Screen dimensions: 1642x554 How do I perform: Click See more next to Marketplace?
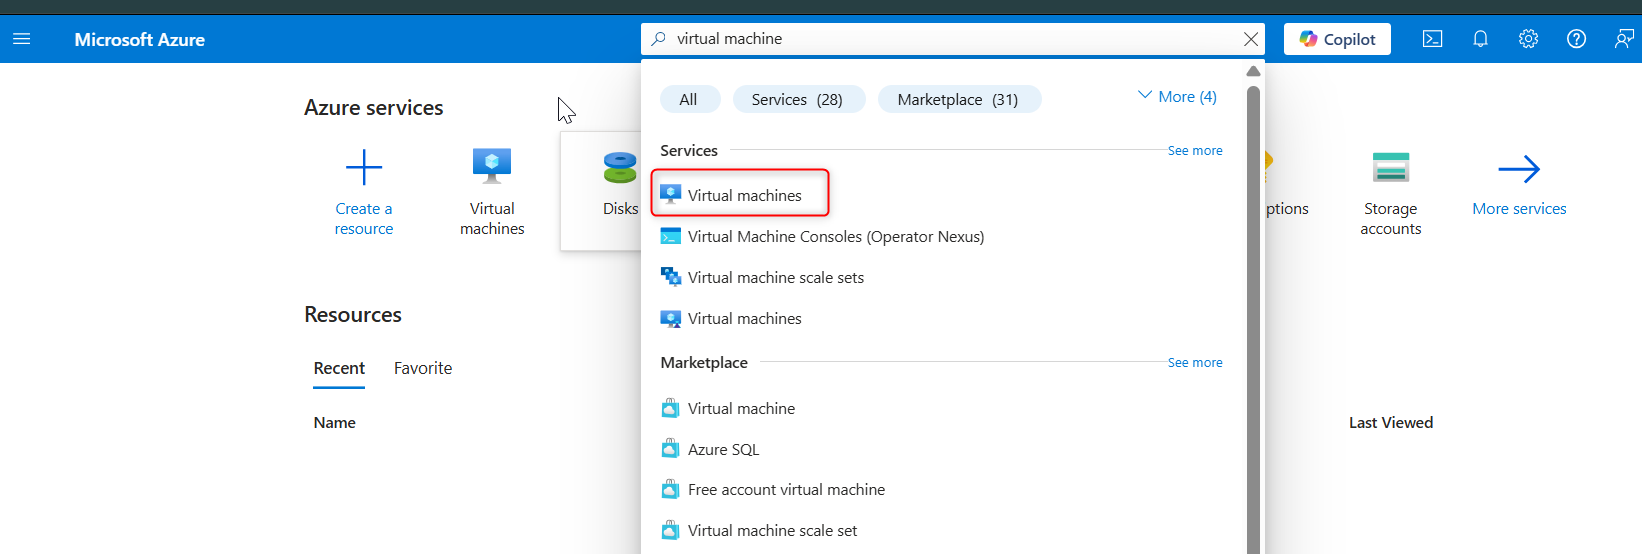click(1195, 362)
